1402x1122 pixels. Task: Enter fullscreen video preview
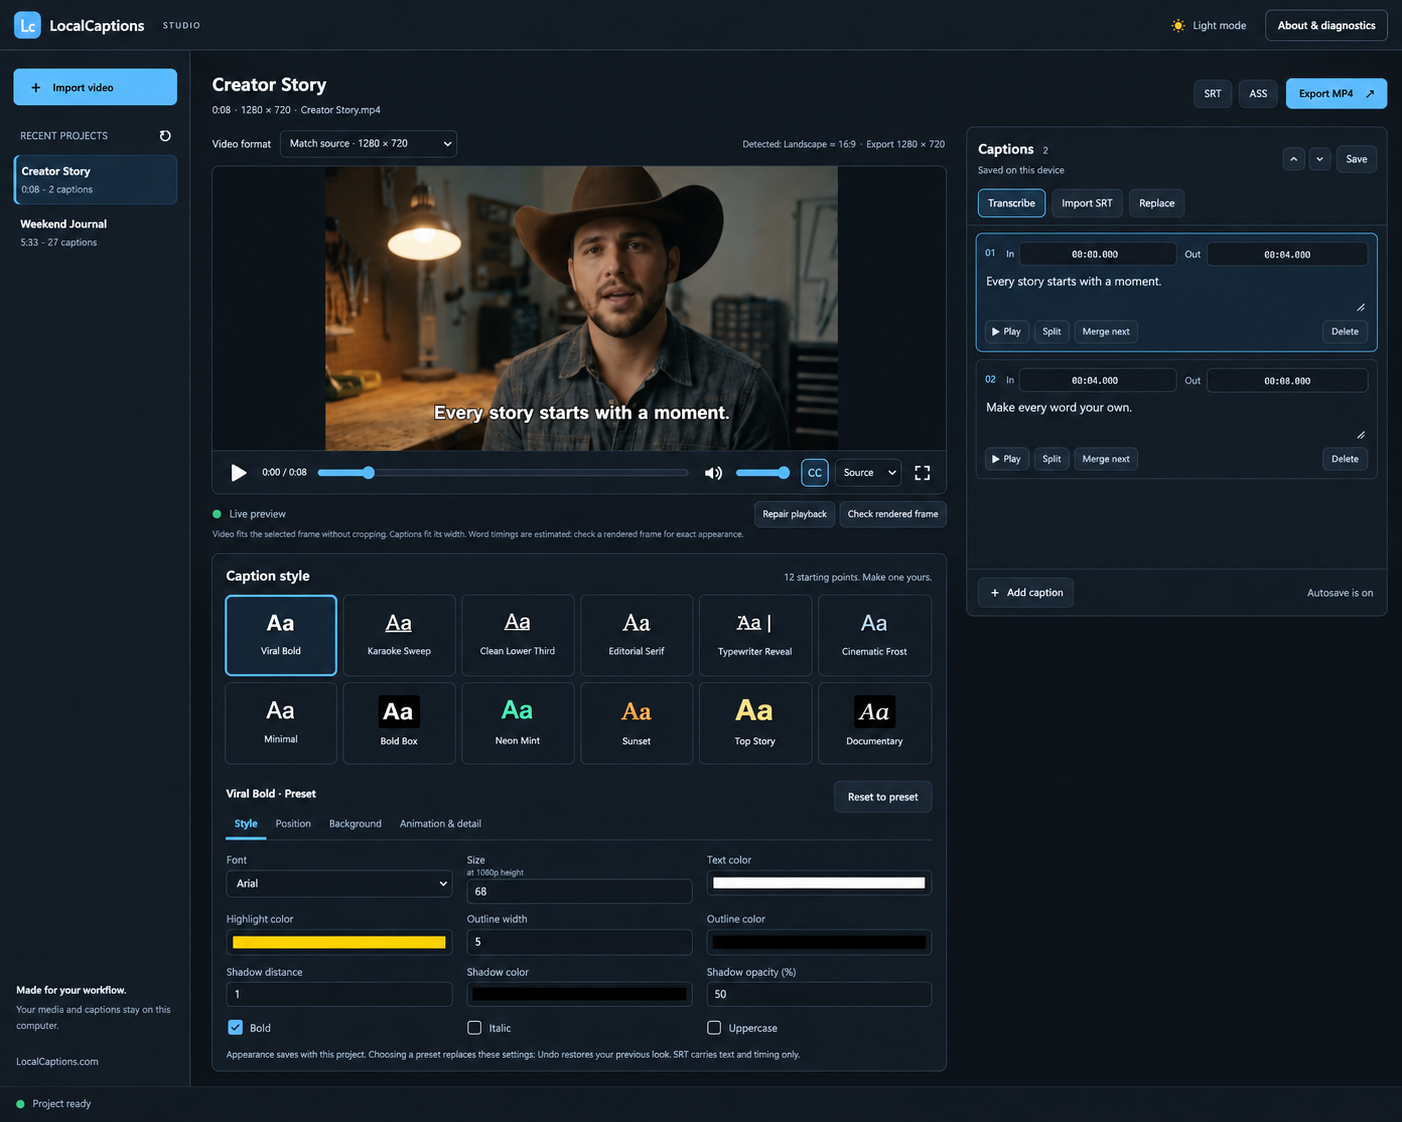pyautogui.click(x=922, y=472)
